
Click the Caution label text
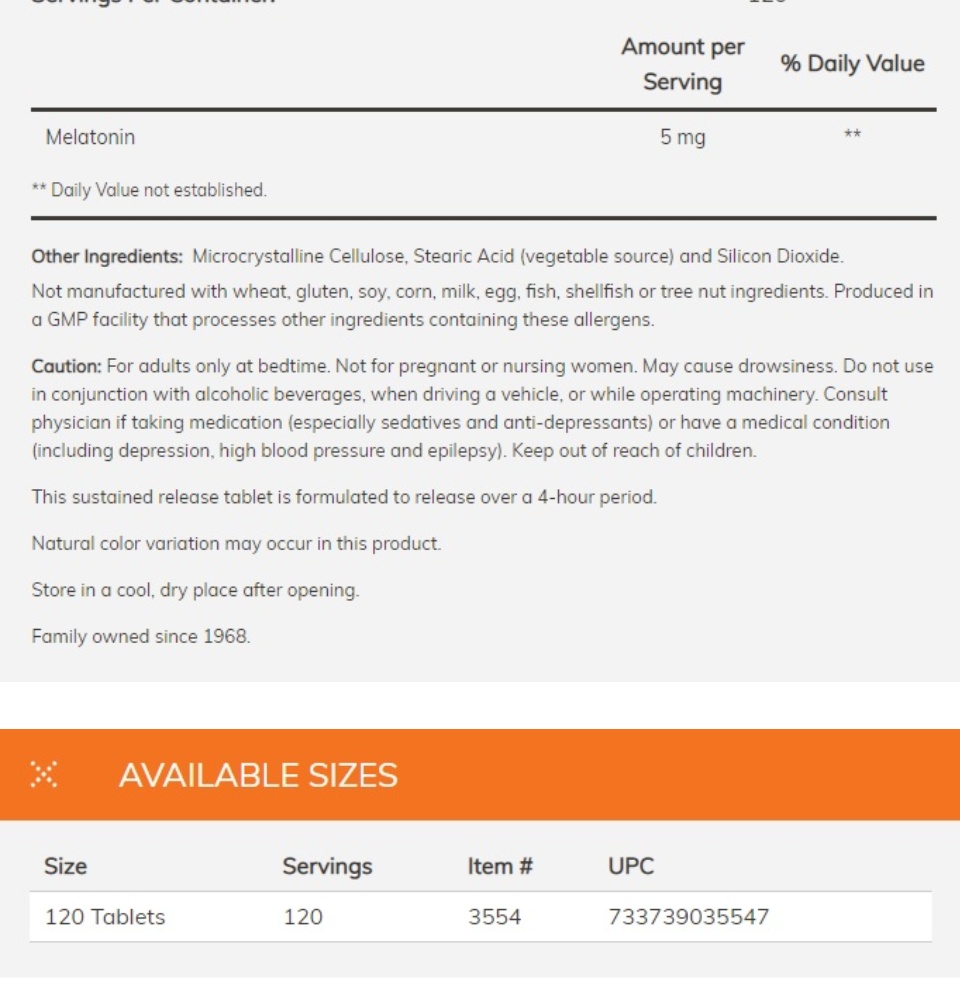coord(66,366)
